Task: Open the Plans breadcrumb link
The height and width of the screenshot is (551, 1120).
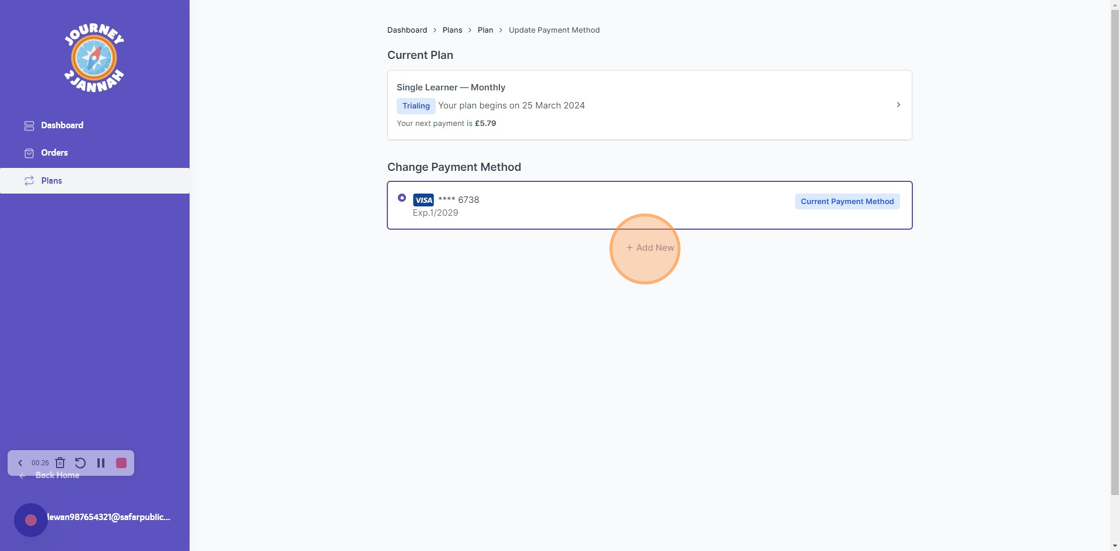Action: 452,30
